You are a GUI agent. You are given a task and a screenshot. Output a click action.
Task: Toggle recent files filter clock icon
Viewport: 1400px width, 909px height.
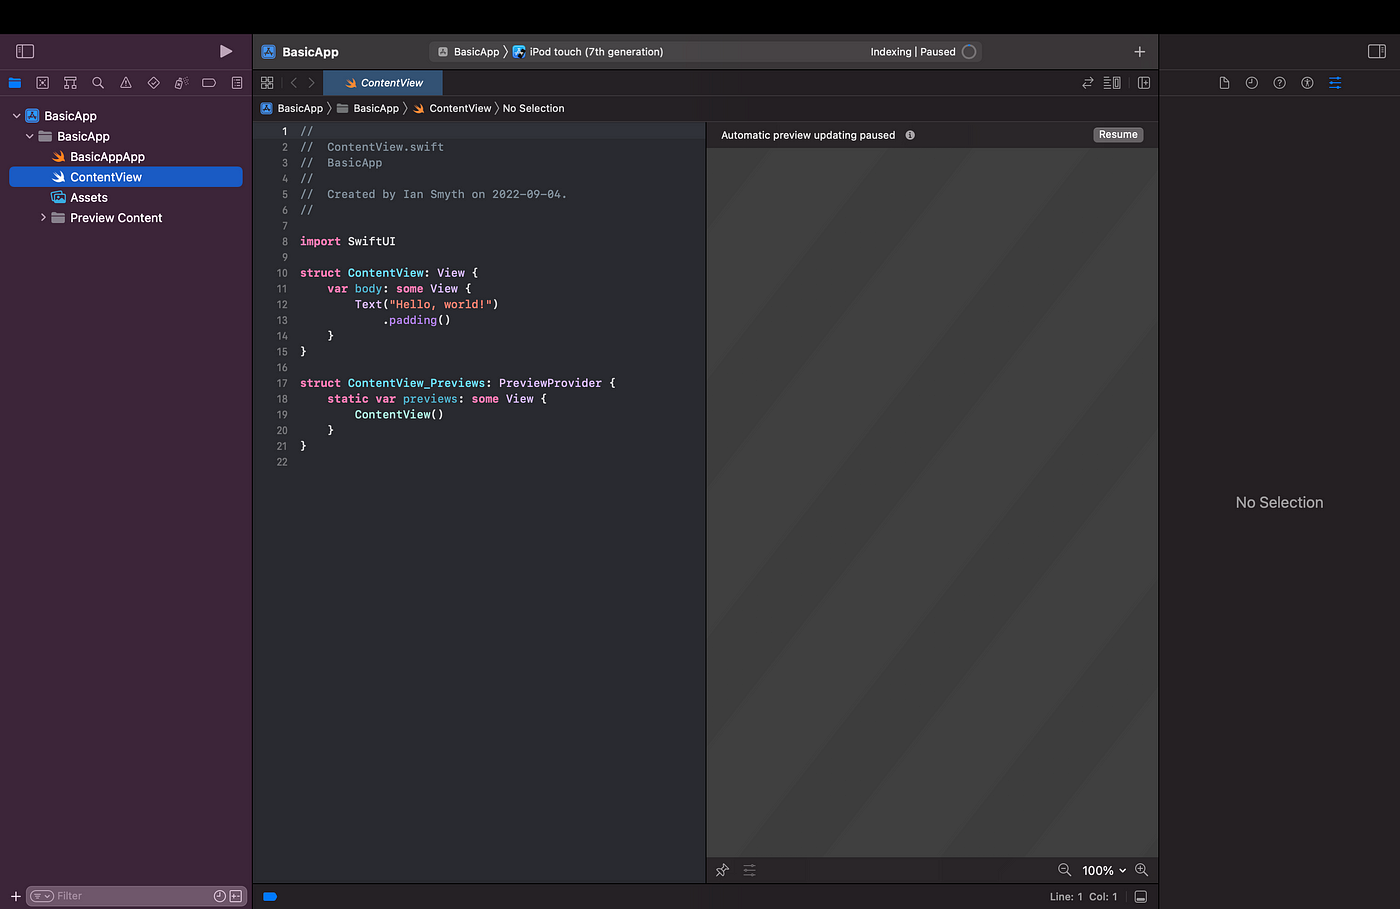[x=220, y=896]
